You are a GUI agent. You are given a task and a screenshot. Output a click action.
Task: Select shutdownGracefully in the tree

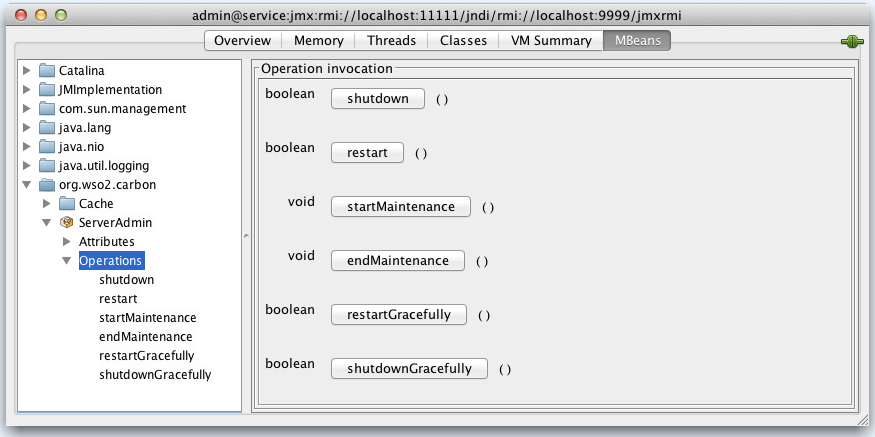pyautogui.click(x=155, y=374)
